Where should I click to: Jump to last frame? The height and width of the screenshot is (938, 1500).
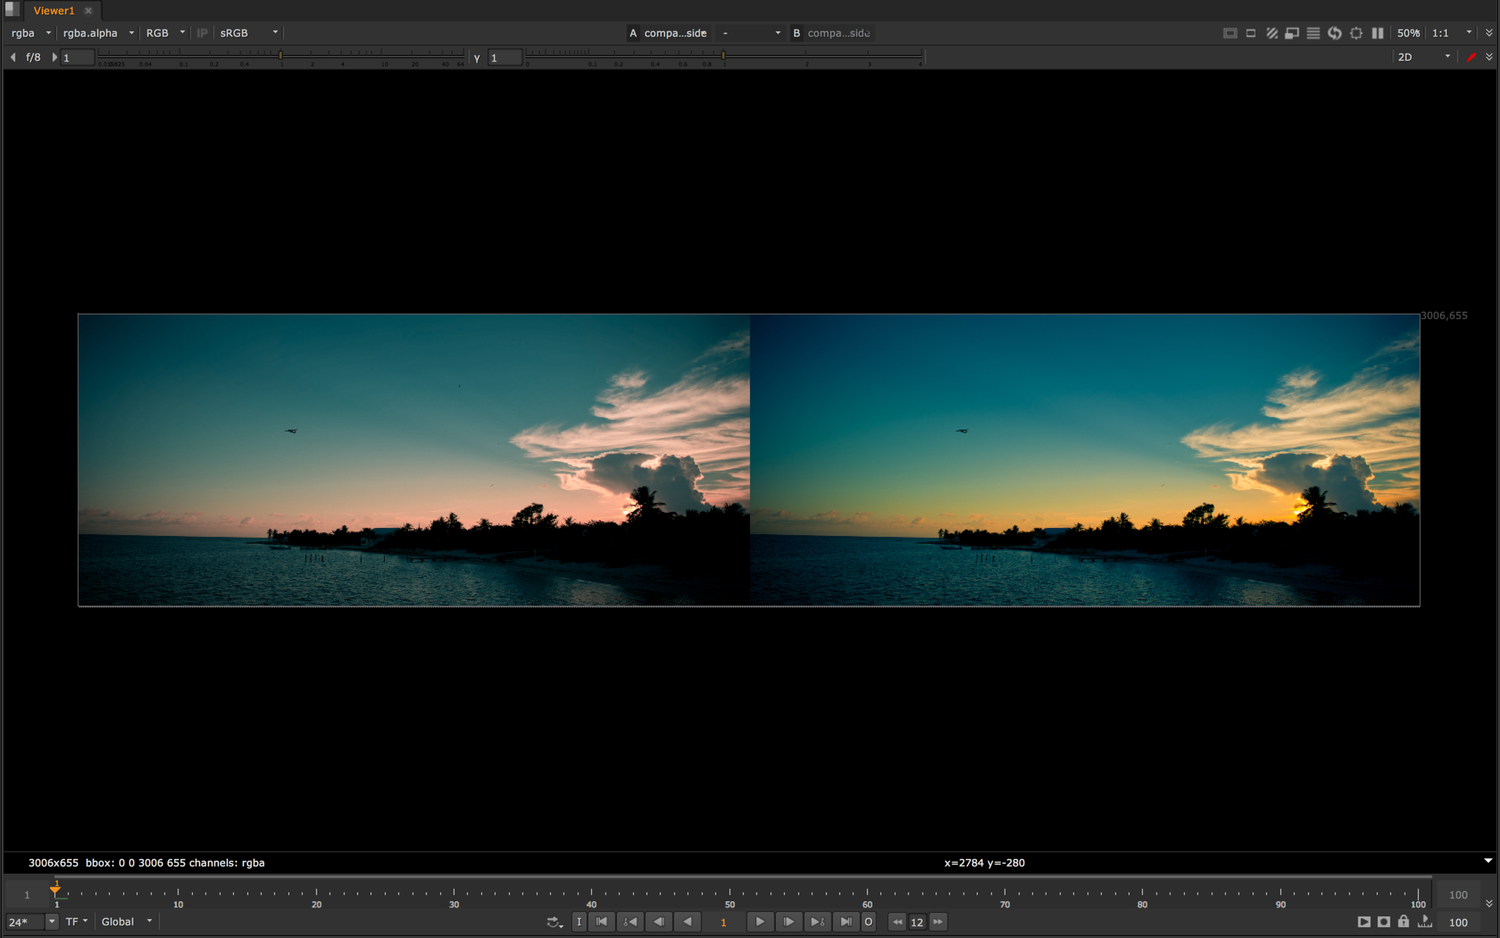(846, 922)
